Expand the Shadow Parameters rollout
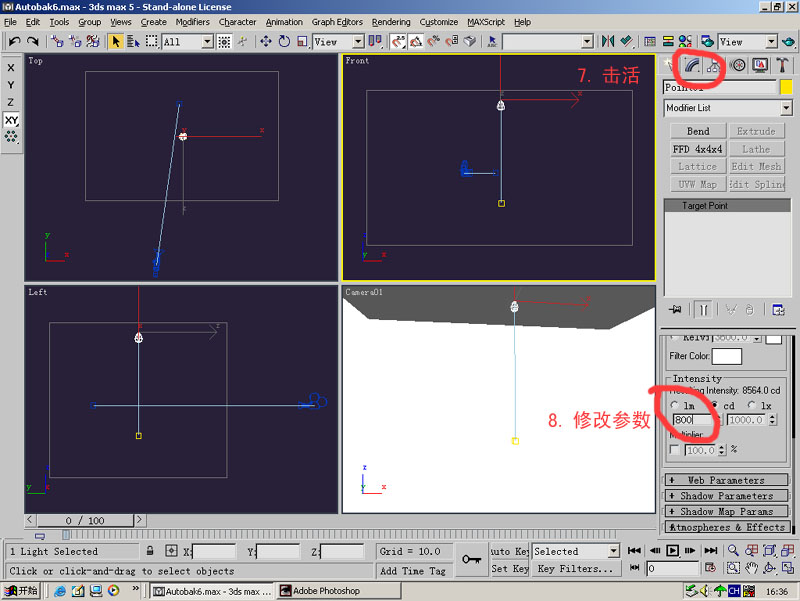The image size is (800, 601). point(727,496)
